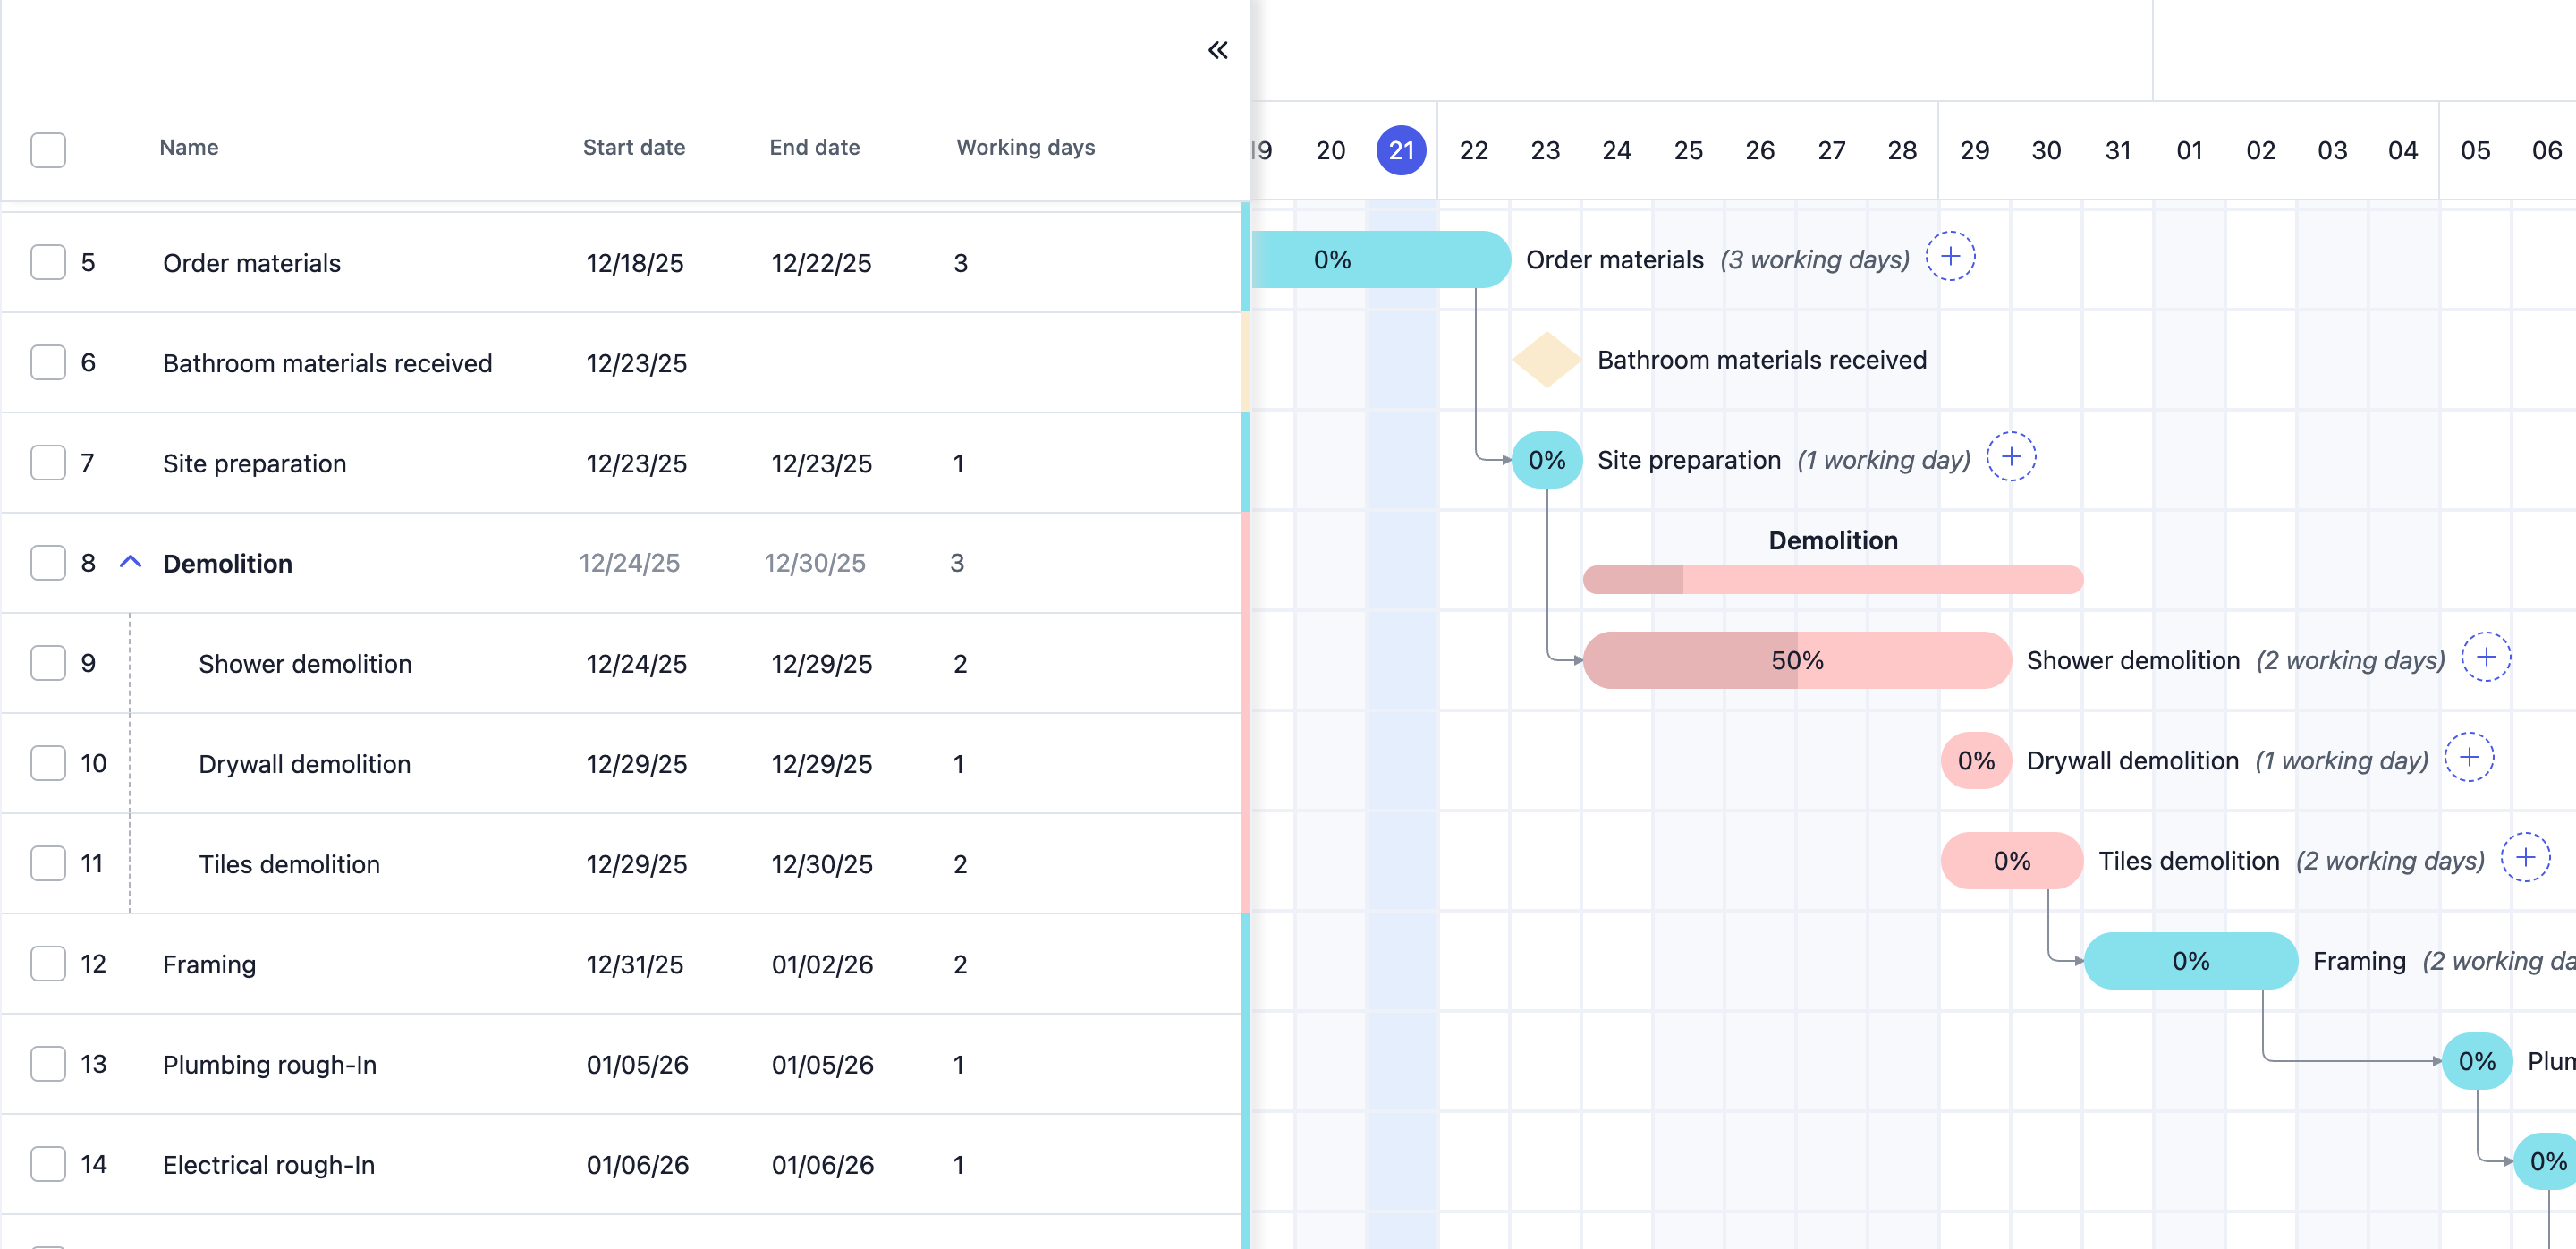Sort by the Start date column header
Screen dimensions: 2576x1249
coord(634,147)
